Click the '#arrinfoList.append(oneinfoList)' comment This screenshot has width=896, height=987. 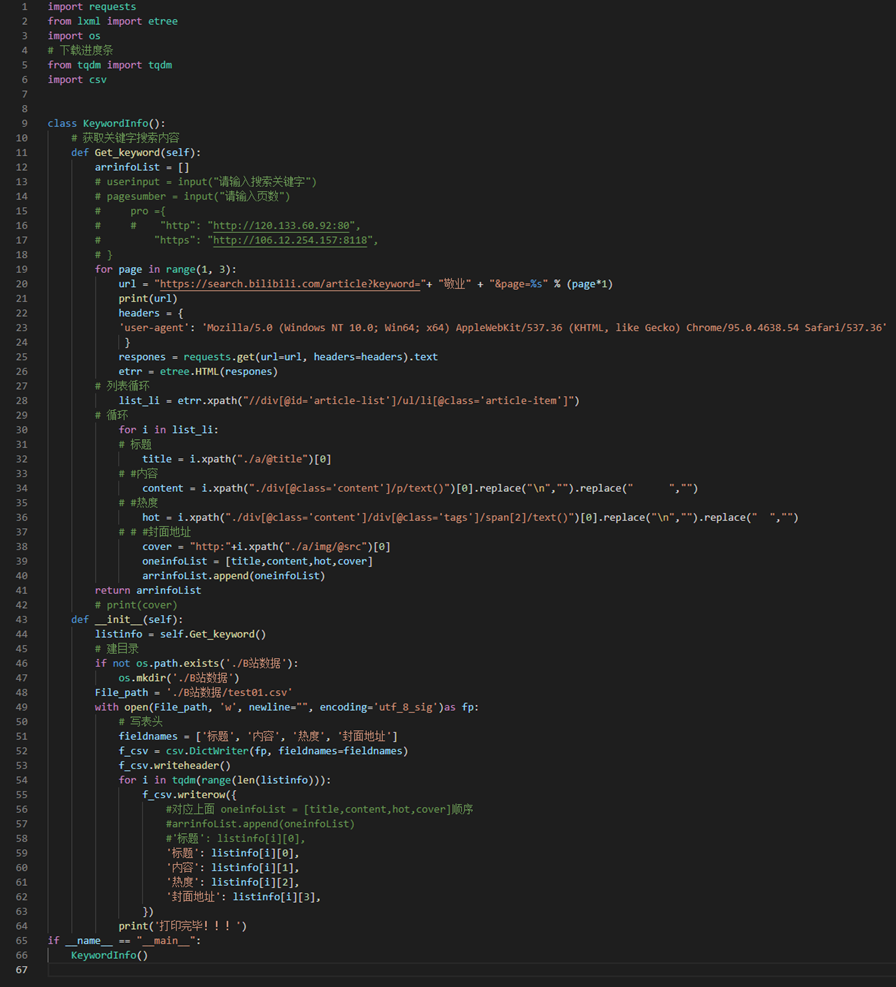pyautogui.click(x=260, y=823)
